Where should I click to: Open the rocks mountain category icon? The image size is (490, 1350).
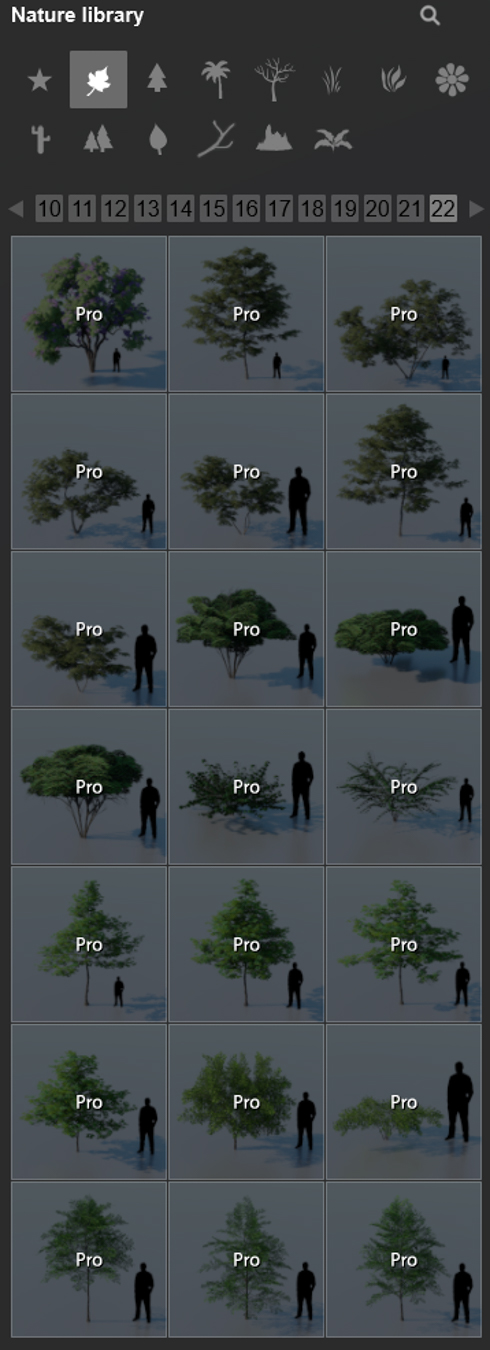click(x=274, y=138)
